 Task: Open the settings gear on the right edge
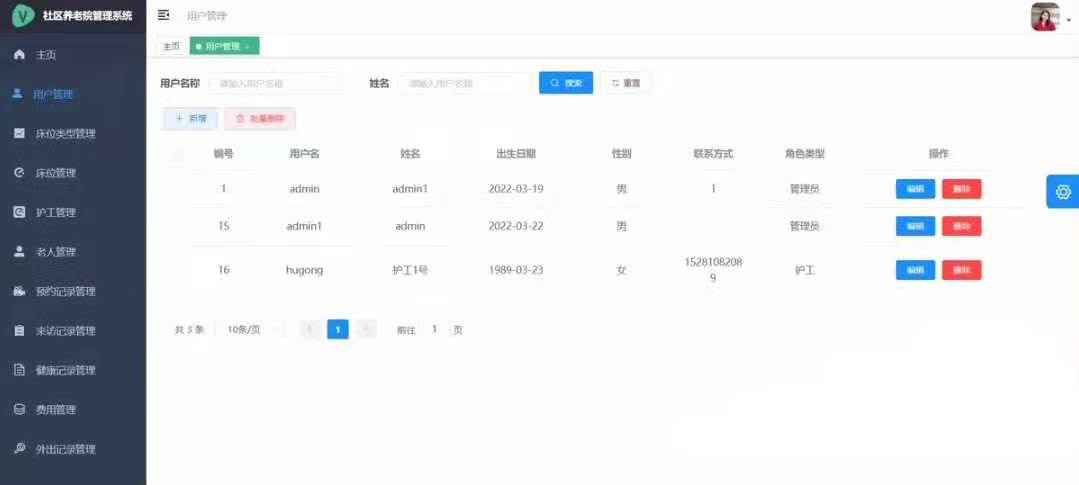(1062, 191)
